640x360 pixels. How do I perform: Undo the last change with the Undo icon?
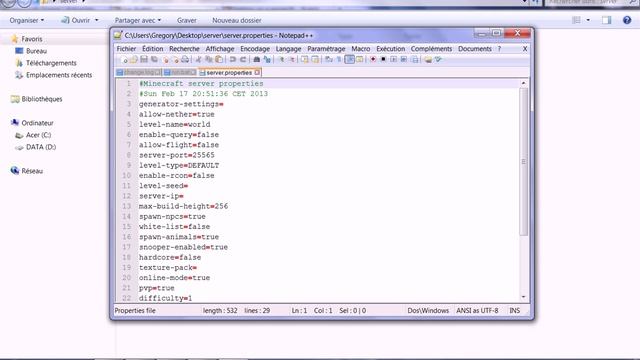[232, 60]
